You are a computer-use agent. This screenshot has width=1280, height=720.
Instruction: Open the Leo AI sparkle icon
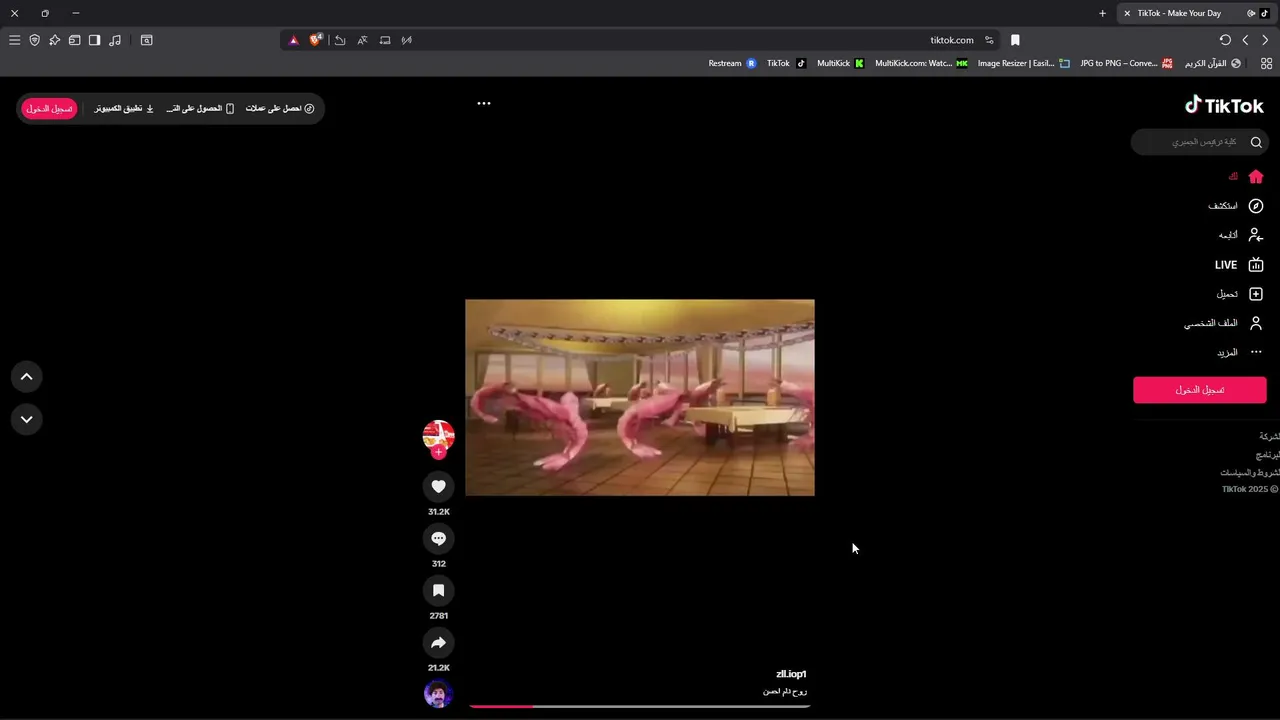pyautogui.click(x=54, y=40)
